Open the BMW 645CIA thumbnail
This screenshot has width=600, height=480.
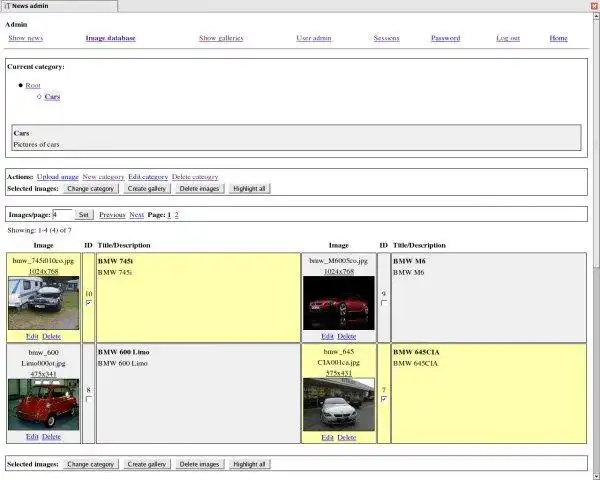339,405
